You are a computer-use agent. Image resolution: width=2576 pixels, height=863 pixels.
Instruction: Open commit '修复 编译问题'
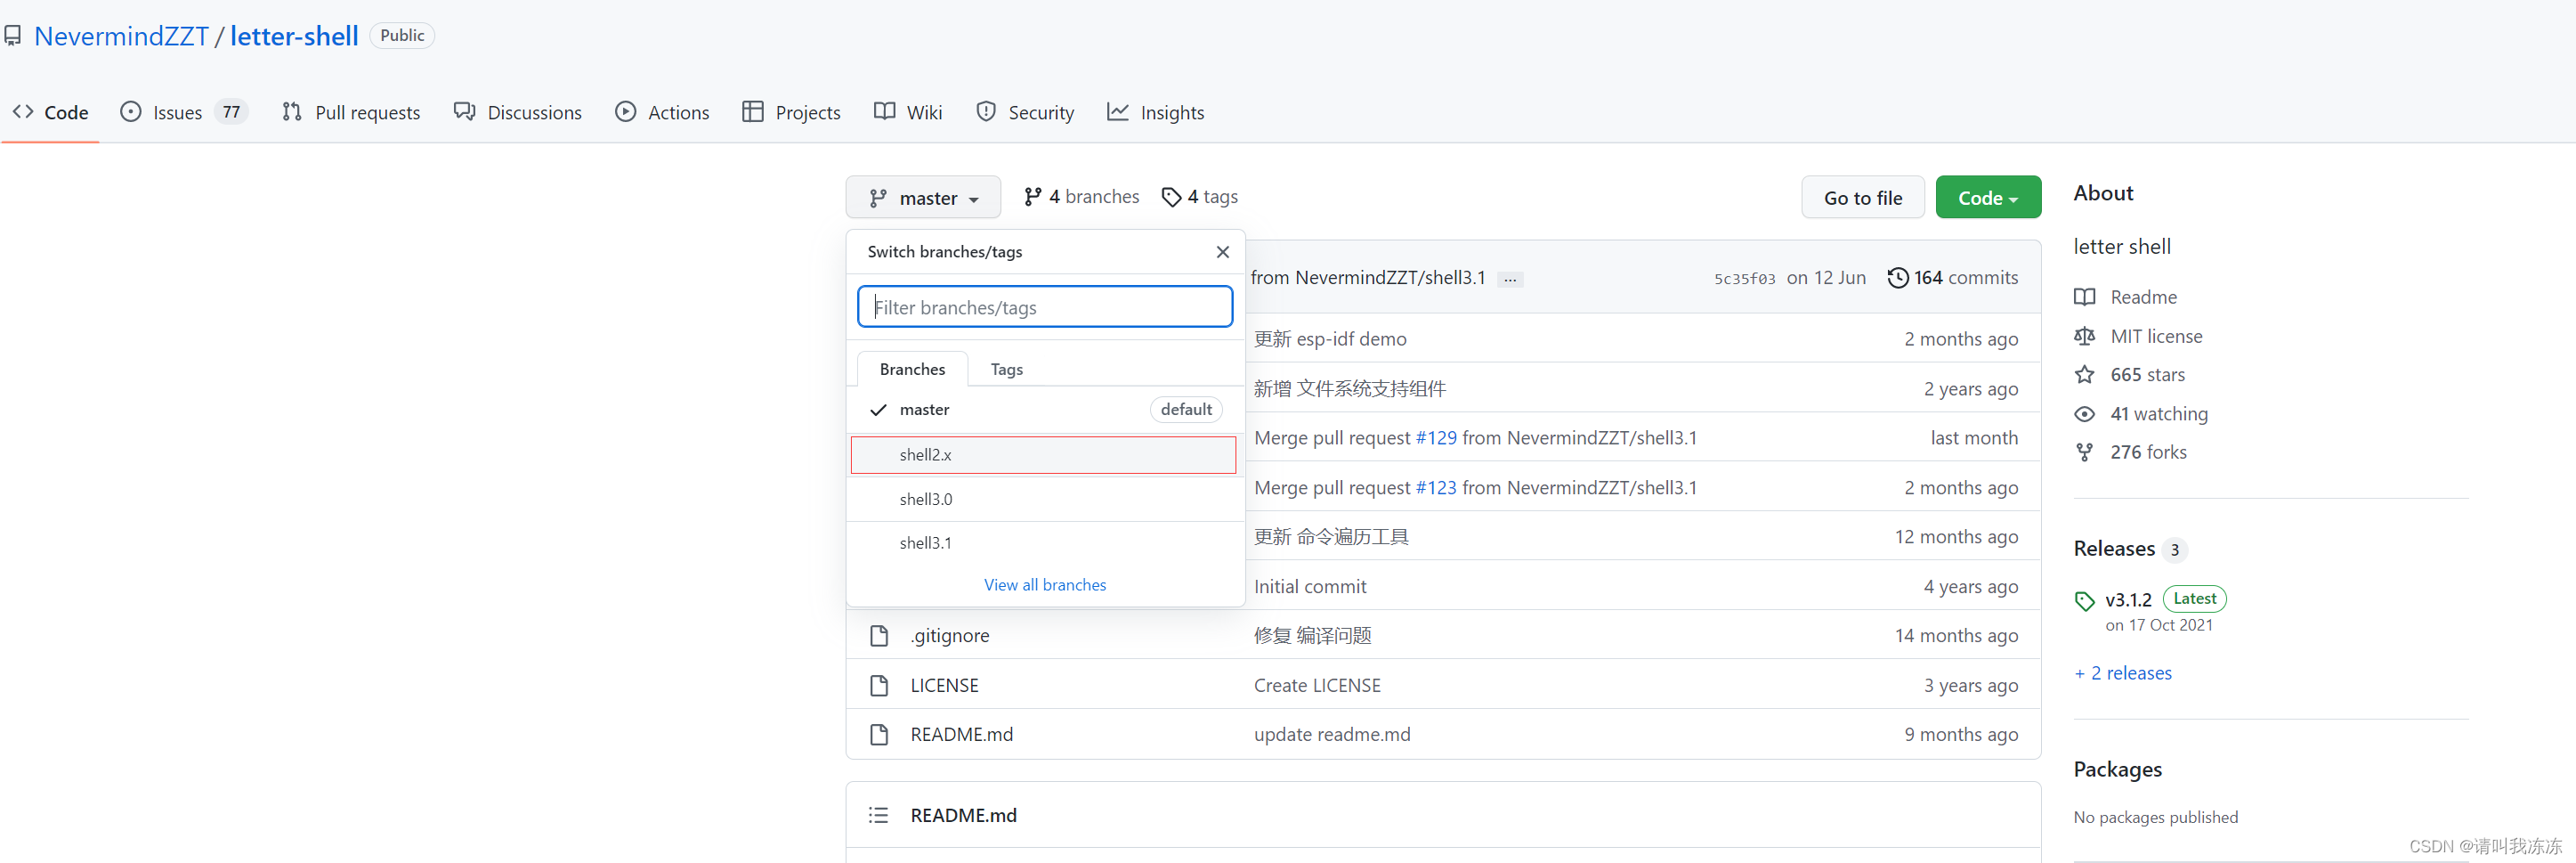coord(1312,636)
